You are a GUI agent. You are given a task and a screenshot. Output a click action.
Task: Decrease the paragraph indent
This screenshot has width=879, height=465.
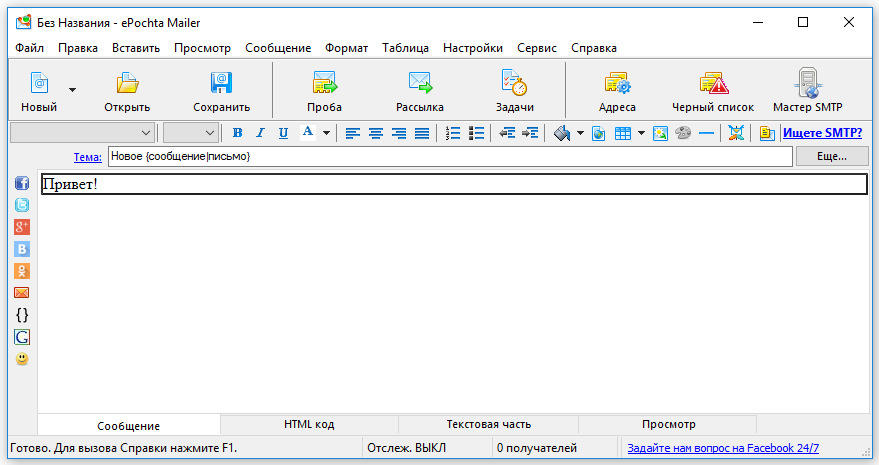507,133
